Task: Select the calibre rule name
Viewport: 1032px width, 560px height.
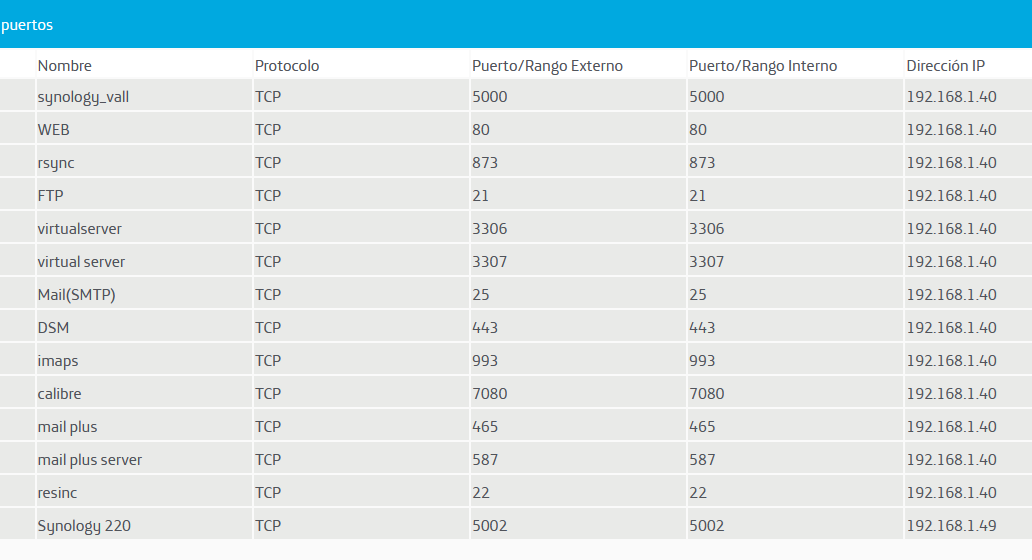Action: 60,394
